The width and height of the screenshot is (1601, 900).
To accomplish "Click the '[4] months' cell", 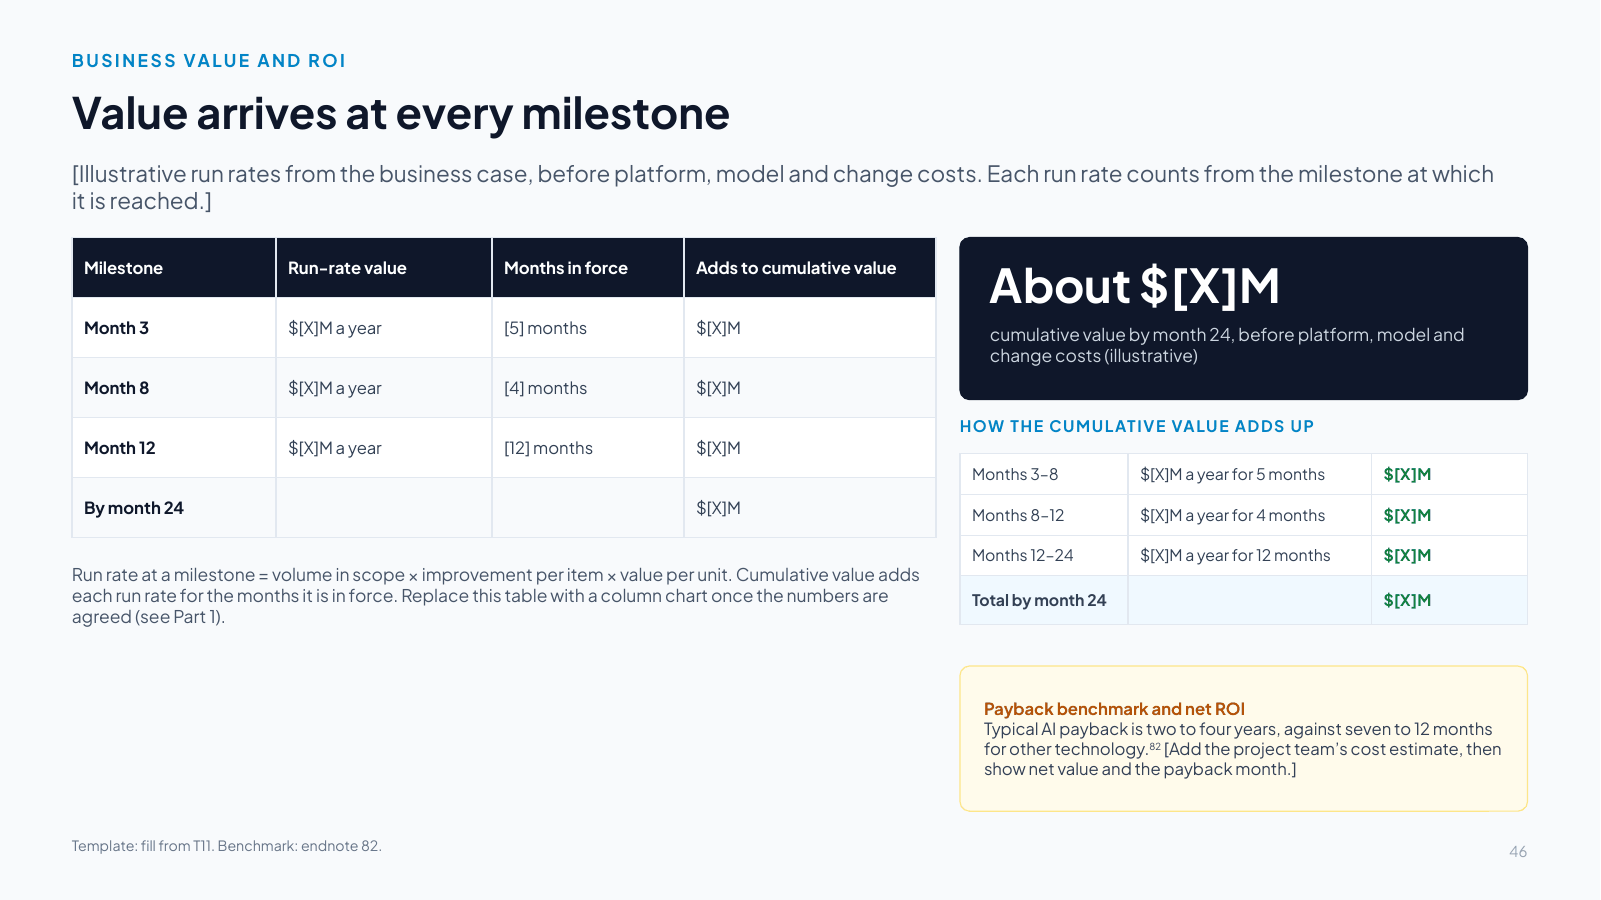I will pos(545,388).
